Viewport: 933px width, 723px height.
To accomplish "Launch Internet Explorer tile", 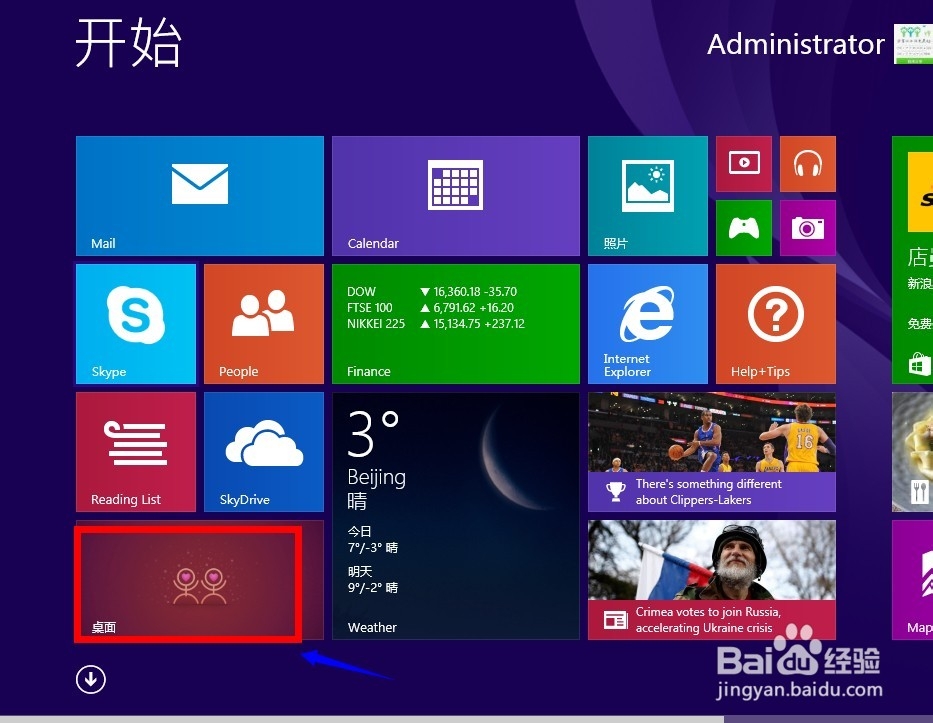I will 648,324.
